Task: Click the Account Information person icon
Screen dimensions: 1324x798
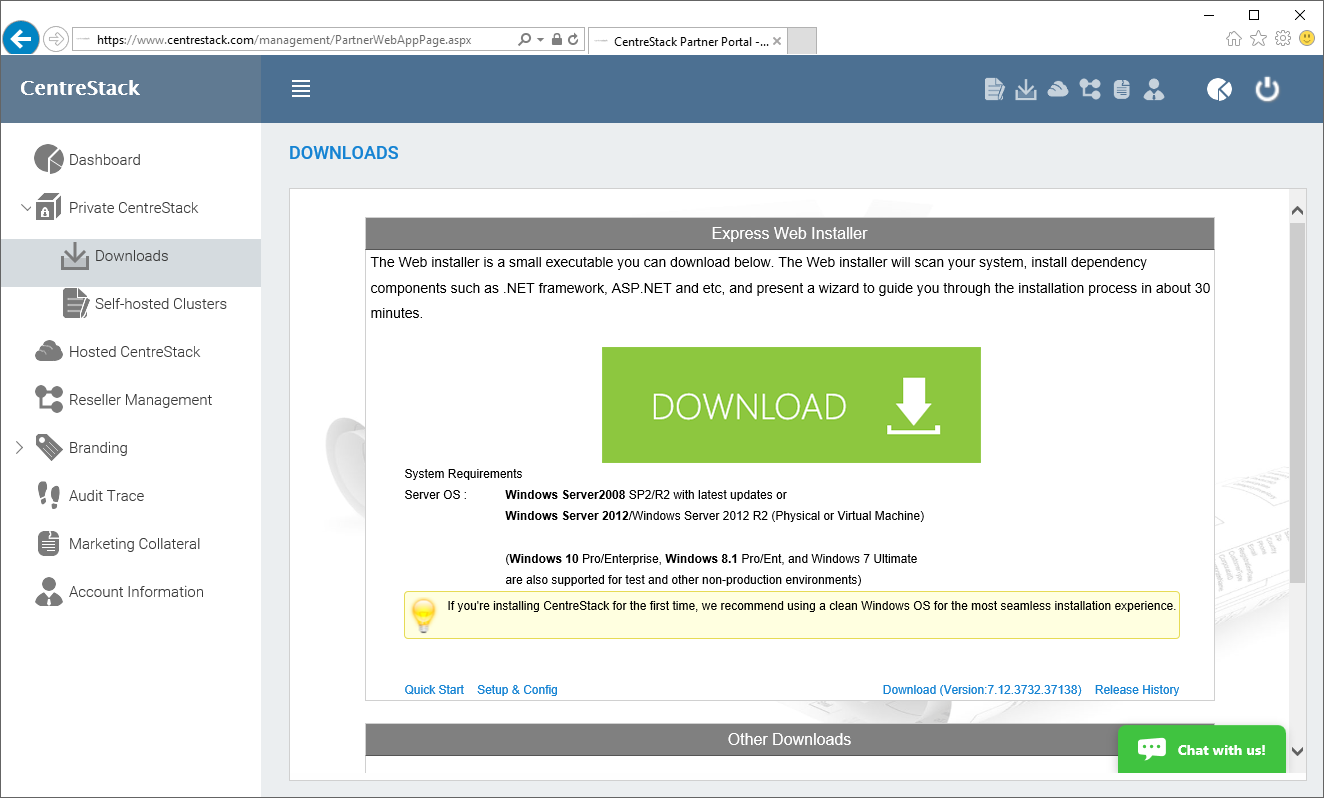Action: coord(48,591)
